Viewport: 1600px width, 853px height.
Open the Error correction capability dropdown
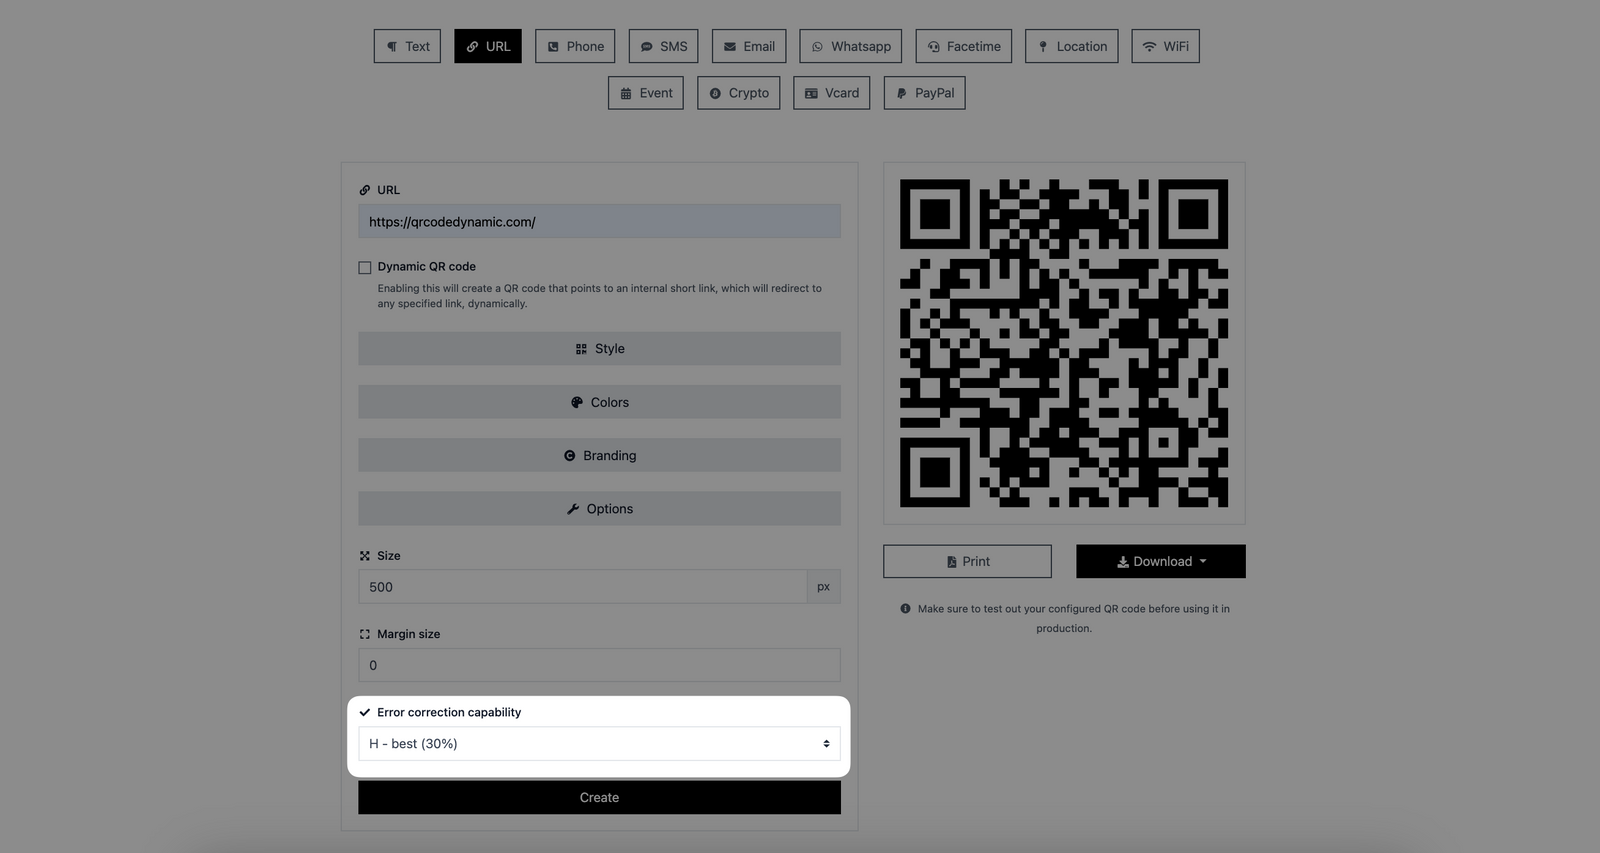pos(599,744)
